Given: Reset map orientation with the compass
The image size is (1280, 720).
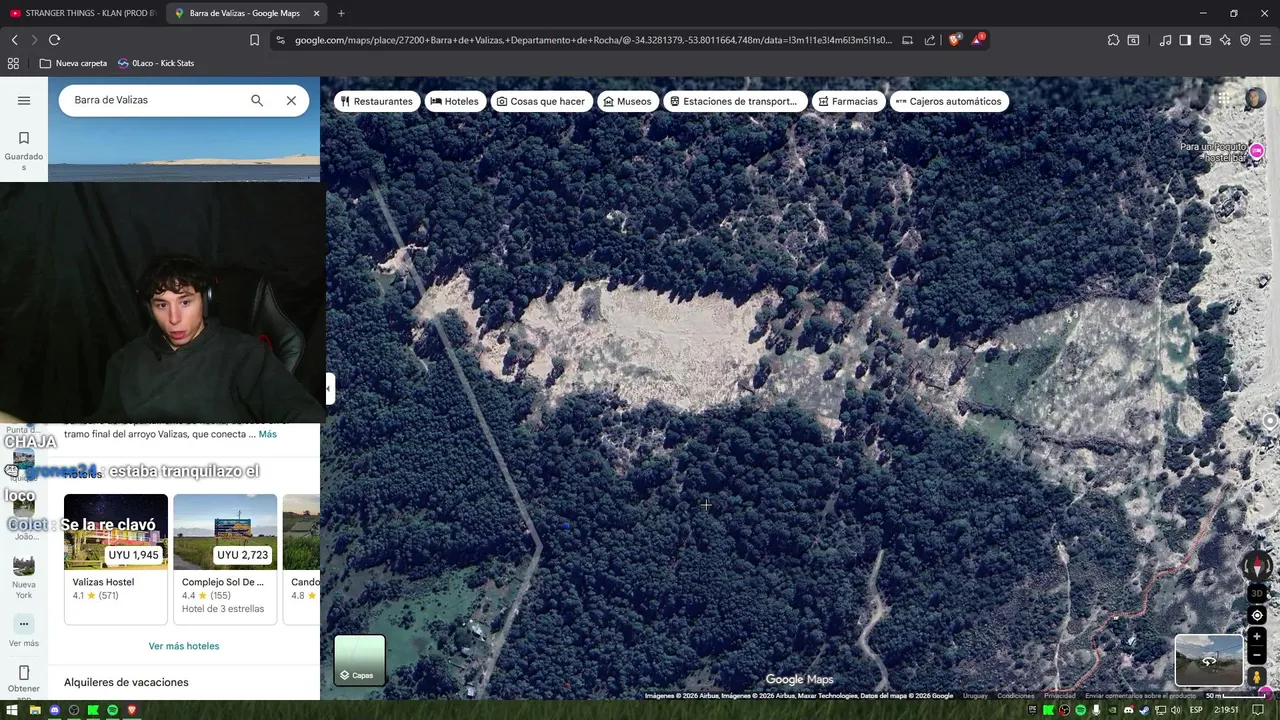Looking at the screenshot, I should (1257, 567).
